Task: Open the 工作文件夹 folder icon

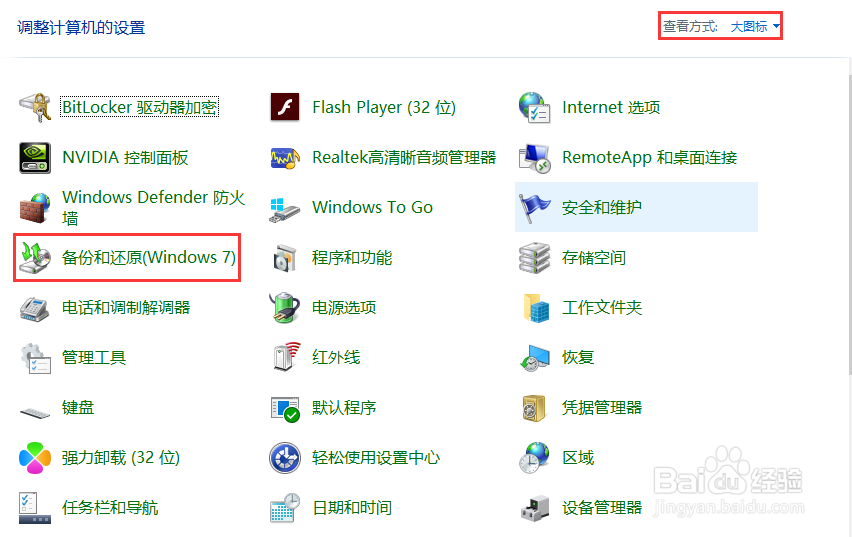Action: (x=536, y=308)
